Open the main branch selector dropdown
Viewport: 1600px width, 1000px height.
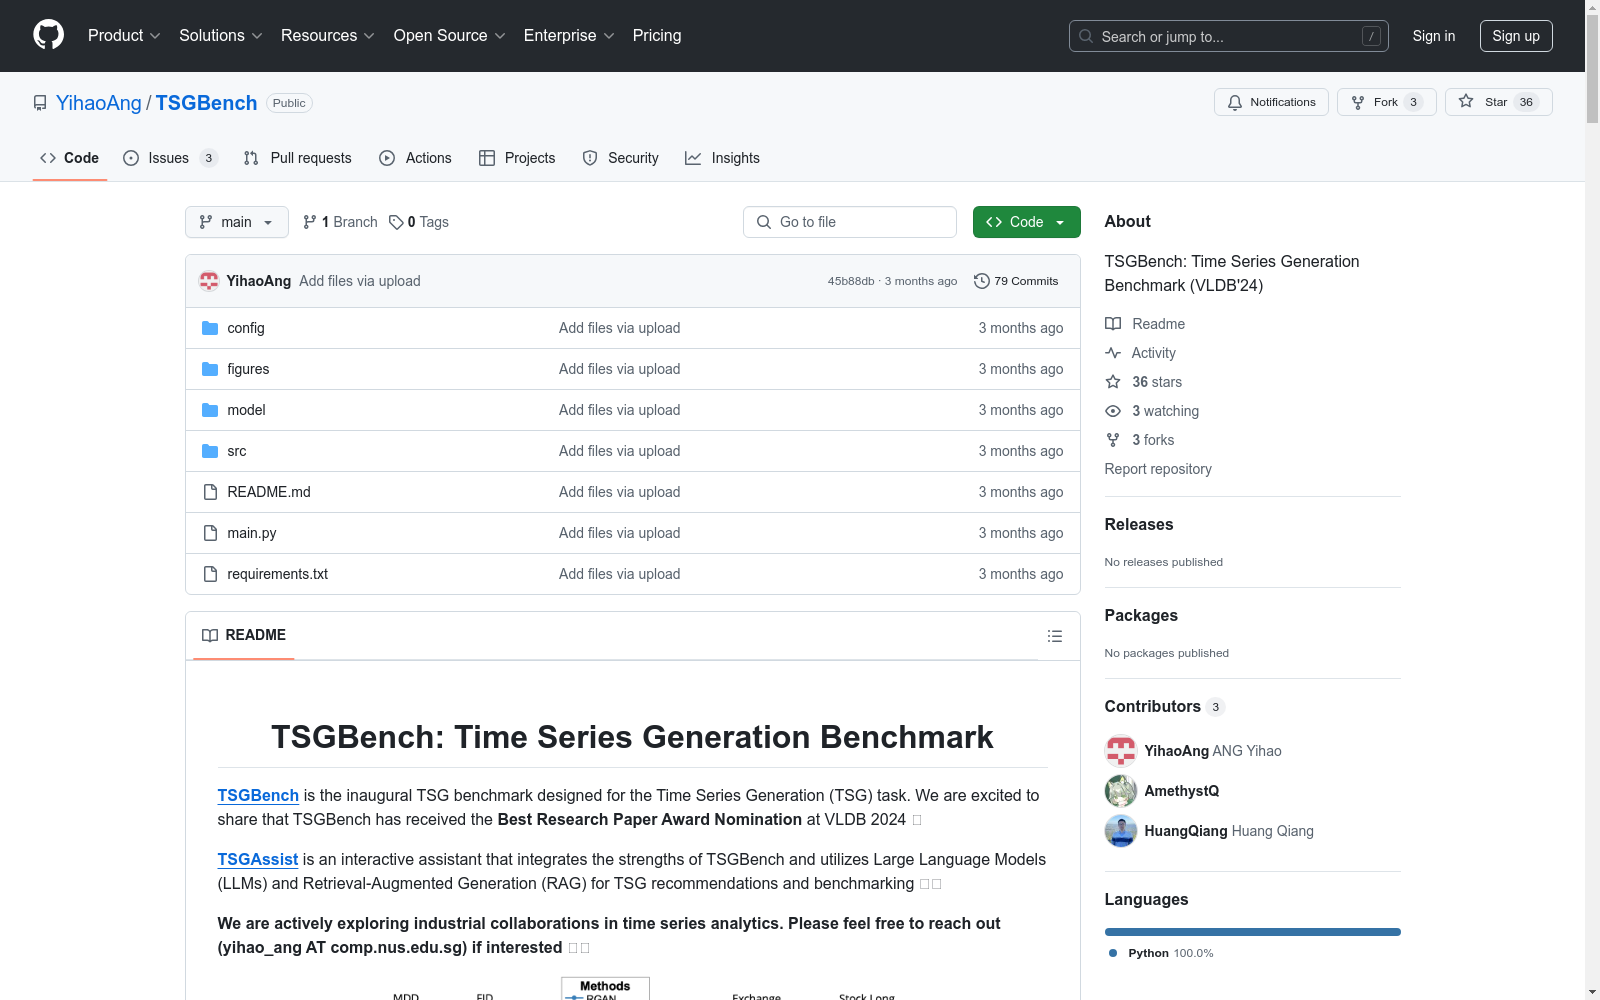(x=237, y=222)
